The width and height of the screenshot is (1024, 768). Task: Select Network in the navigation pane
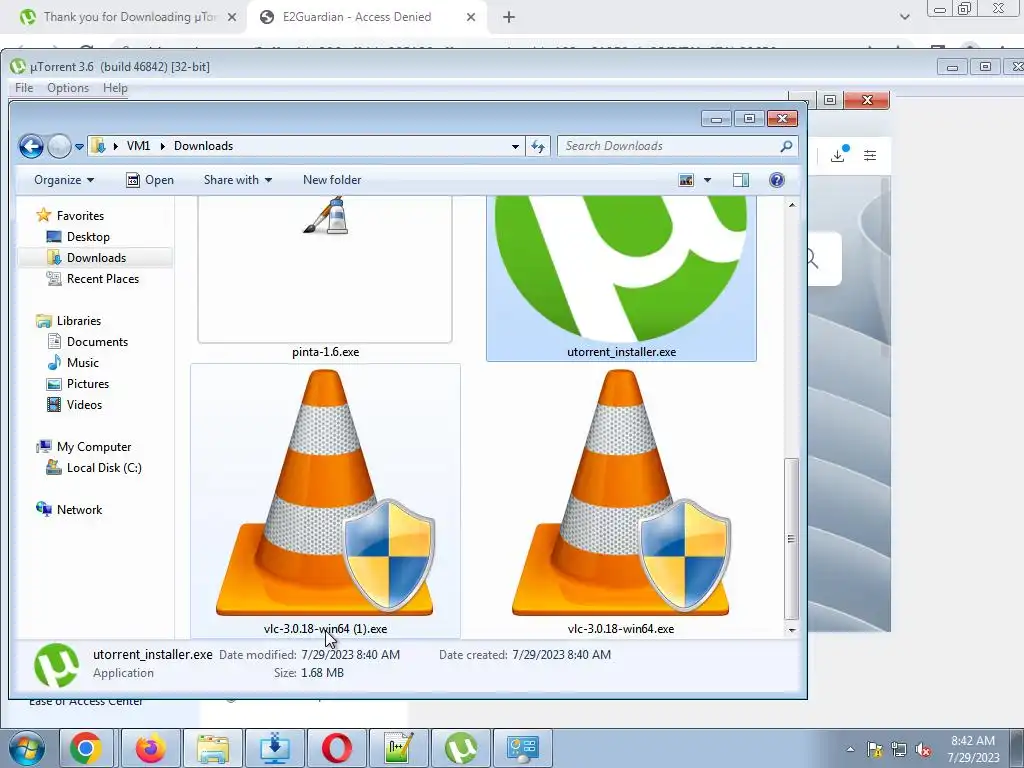pyautogui.click(x=79, y=509)
